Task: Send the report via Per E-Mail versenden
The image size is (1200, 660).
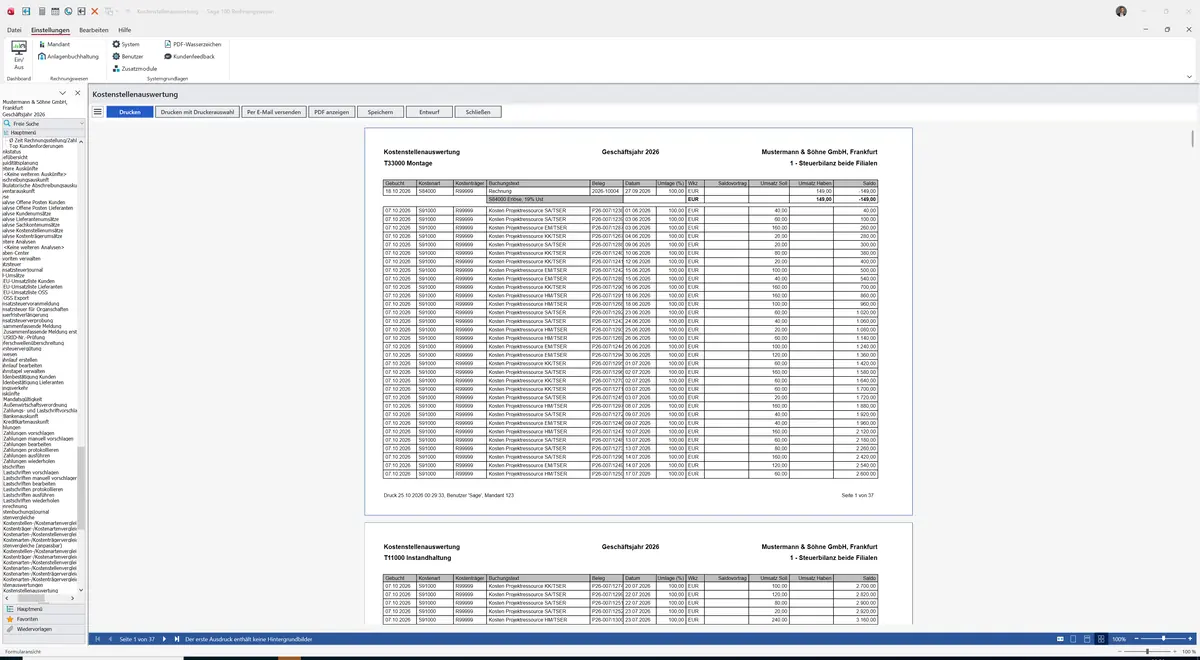Action: [273, 112]
